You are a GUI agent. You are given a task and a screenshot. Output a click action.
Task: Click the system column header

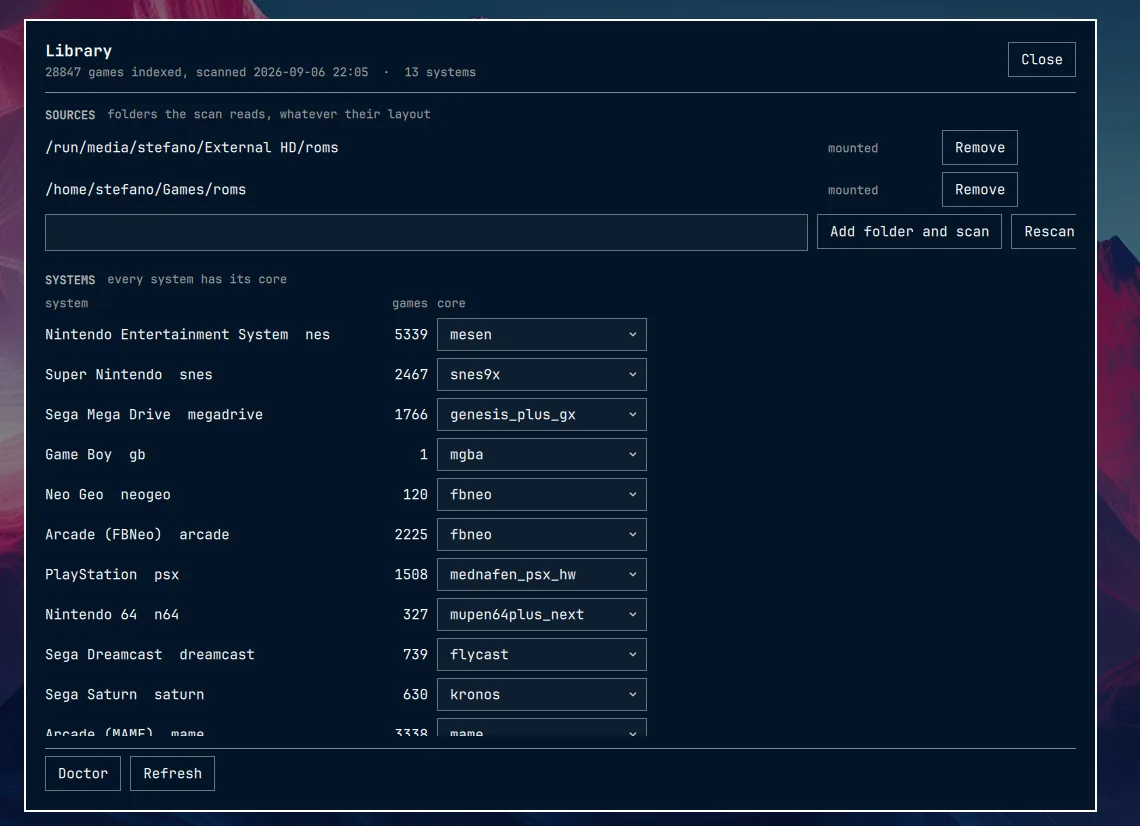click(66, 303)
